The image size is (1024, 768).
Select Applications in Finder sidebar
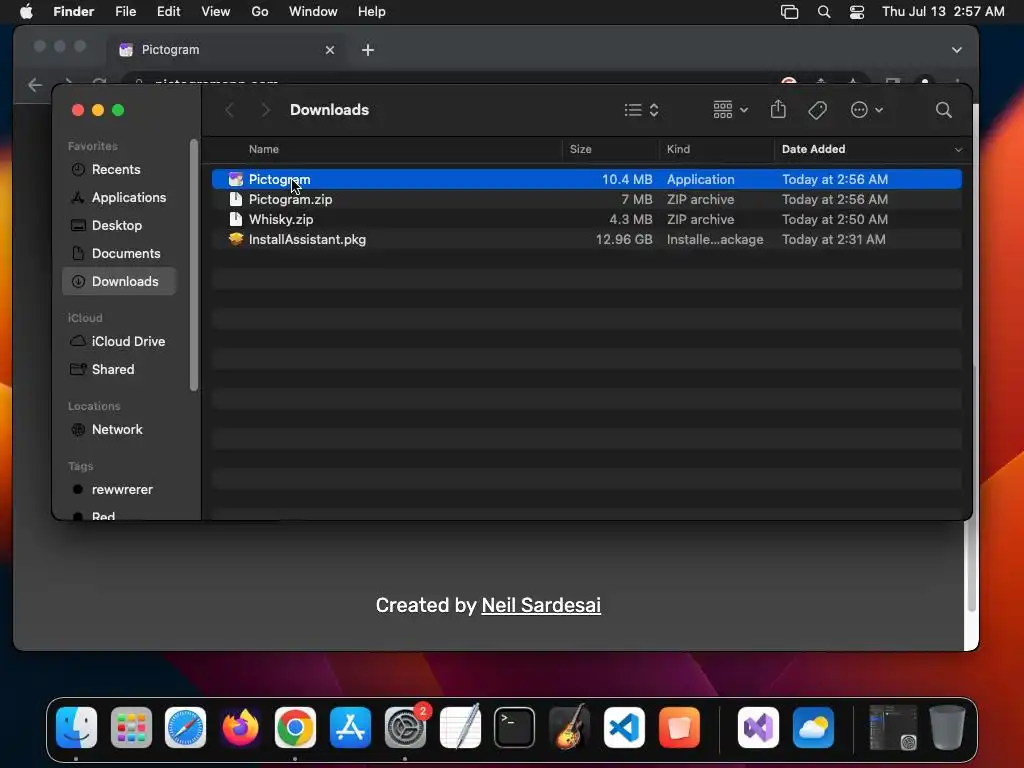(x=119, y=197)
